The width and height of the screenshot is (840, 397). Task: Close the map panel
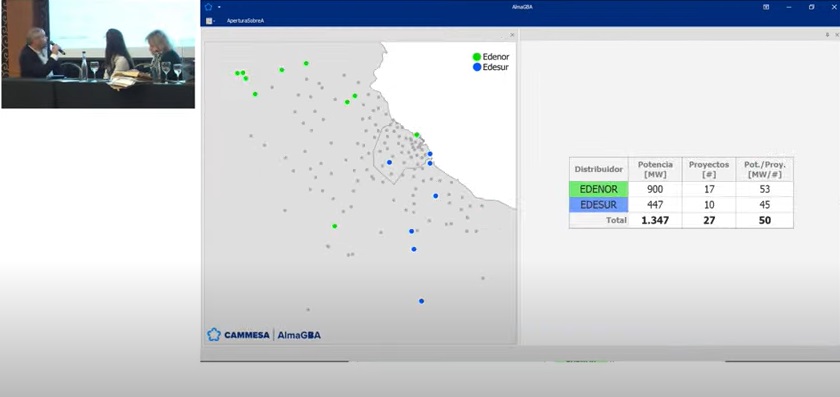click(x=512, y=35)
